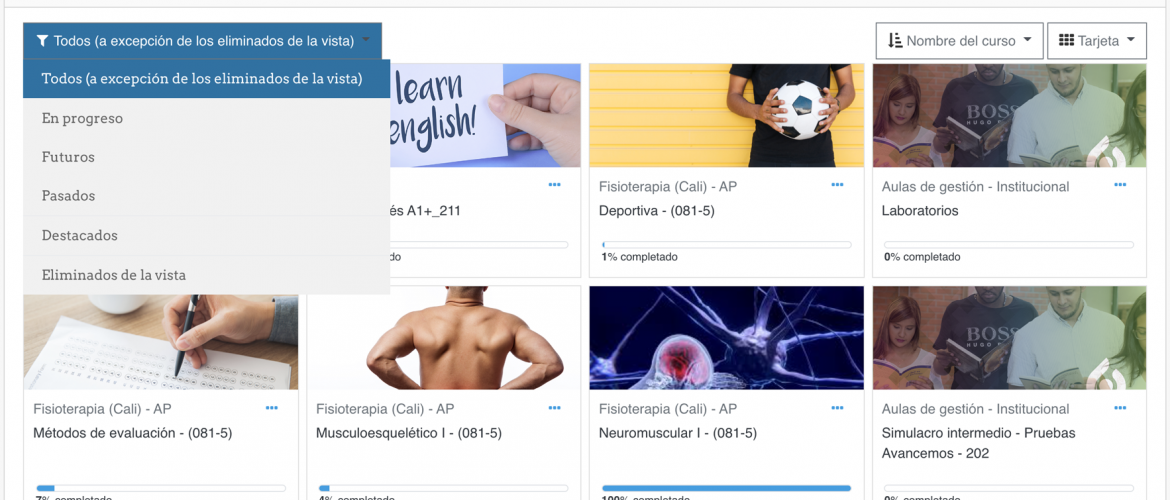Open the Deportiva - (081-5) course link

point(657,211)
